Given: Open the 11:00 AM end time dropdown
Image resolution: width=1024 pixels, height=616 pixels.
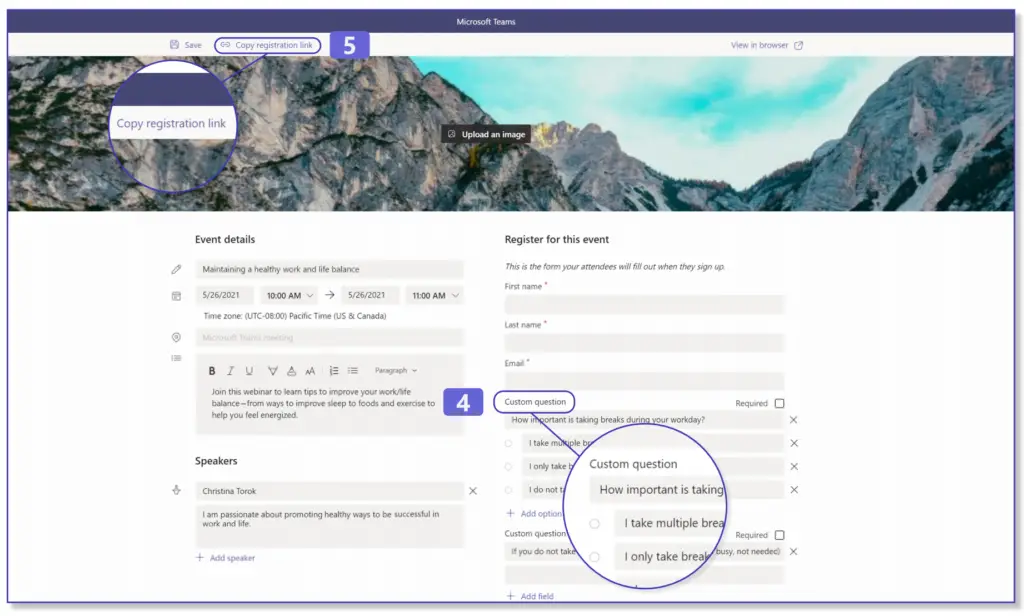Looking at the screenshot, I should [x=434, y=296].
